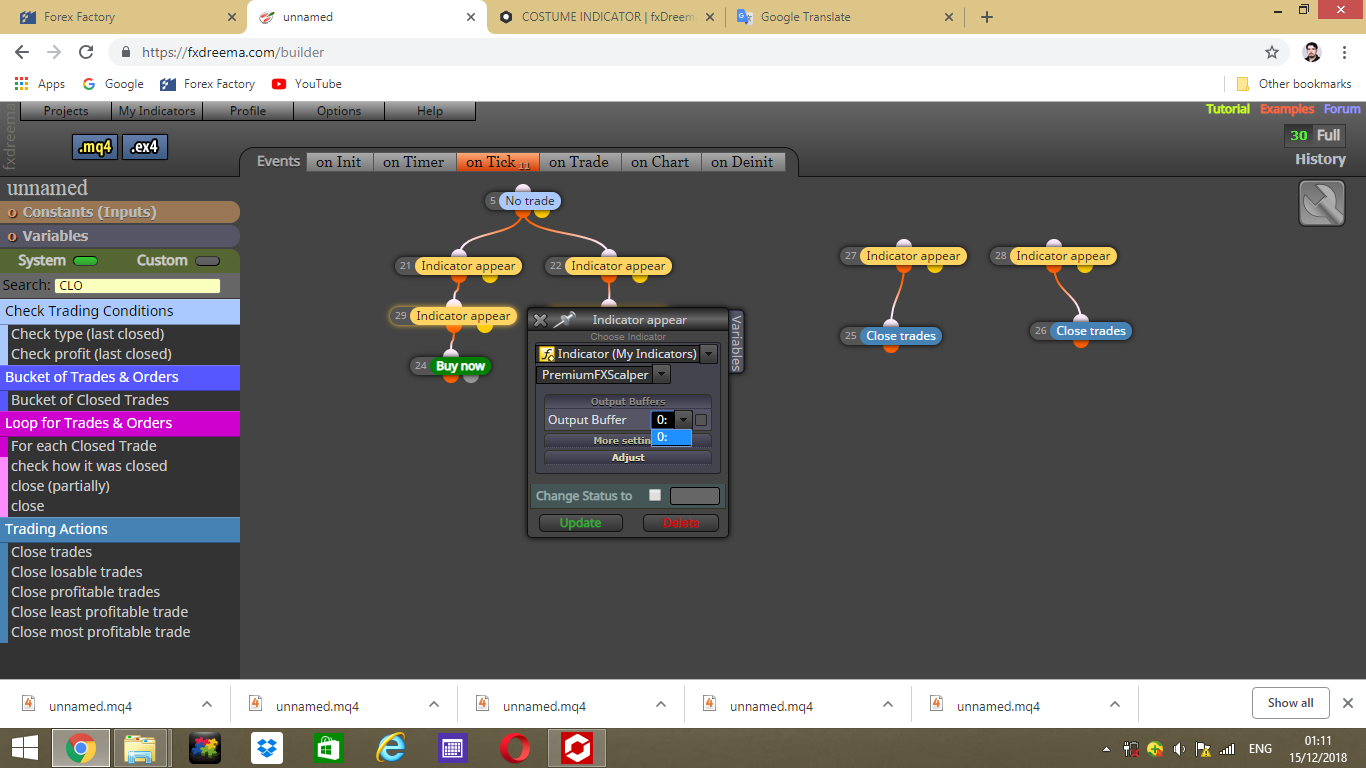Open options for first unnamed.mq4 download
This screenshot has height=768, width=1366.
pos(207,704)
